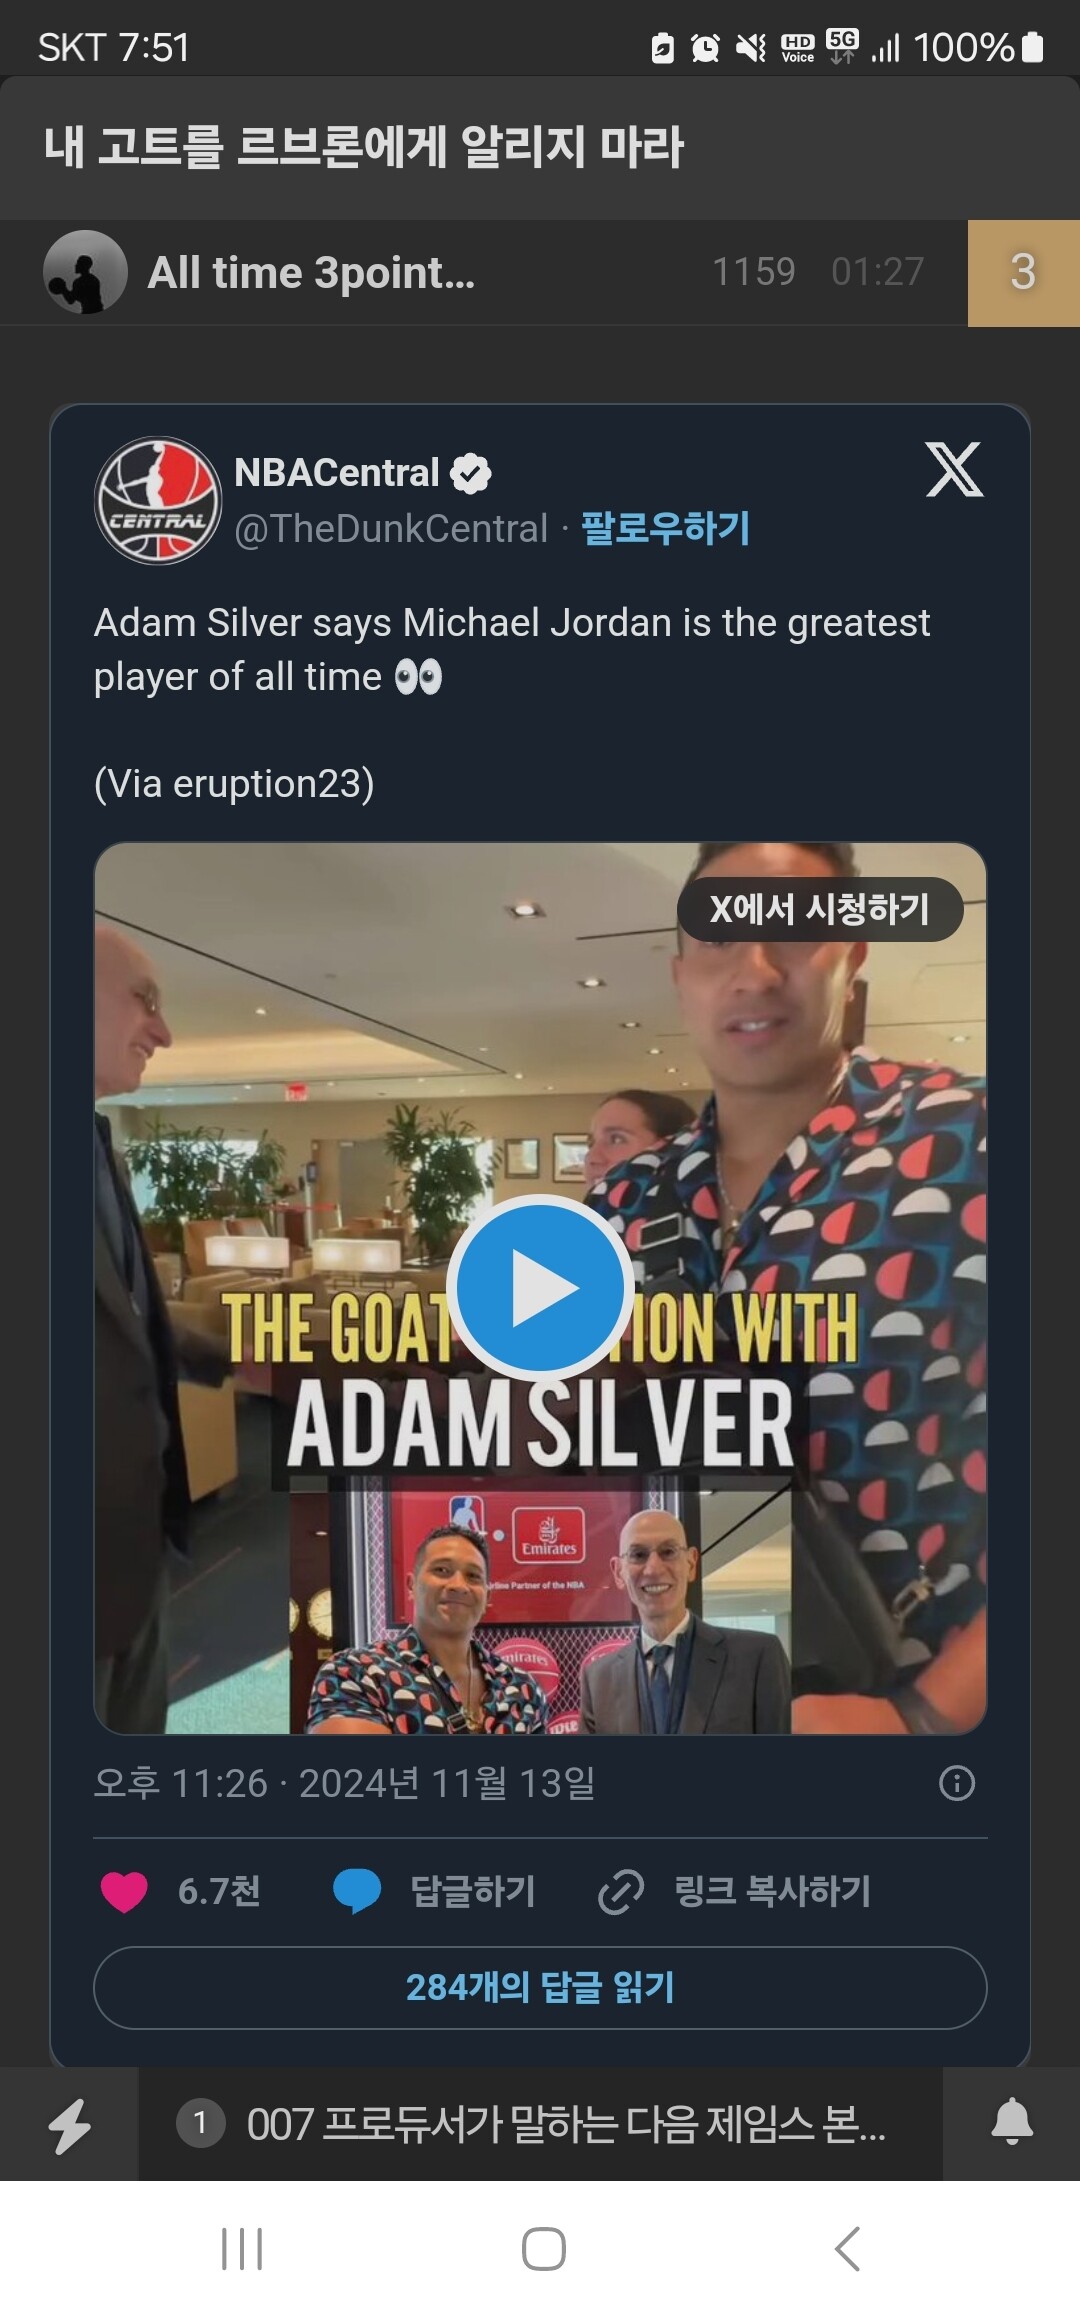The height and width of the screenshot is (2316, 1080).
Task: Tap the link chain icon
Action: [x=621, y=1891]
